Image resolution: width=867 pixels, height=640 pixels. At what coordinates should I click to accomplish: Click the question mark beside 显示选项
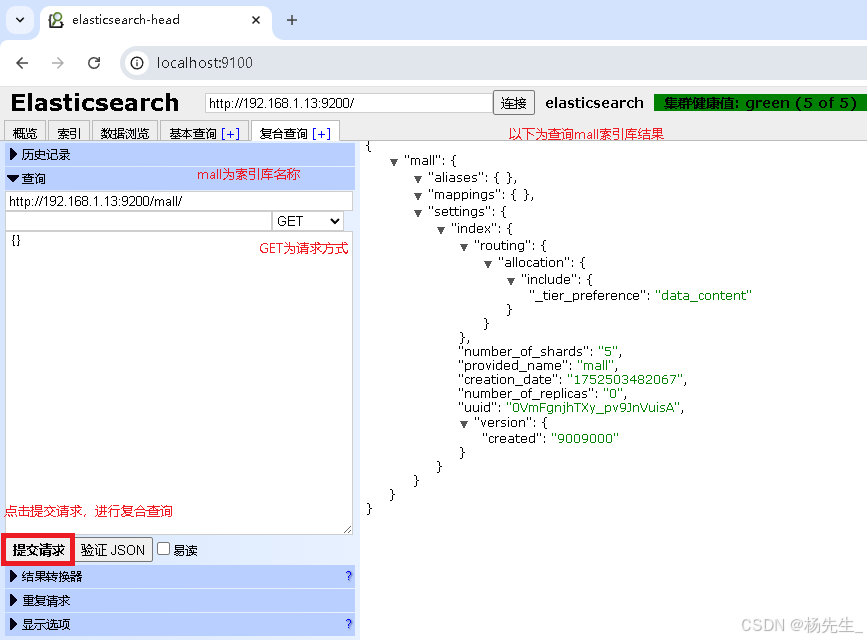(x=348, y=625)
